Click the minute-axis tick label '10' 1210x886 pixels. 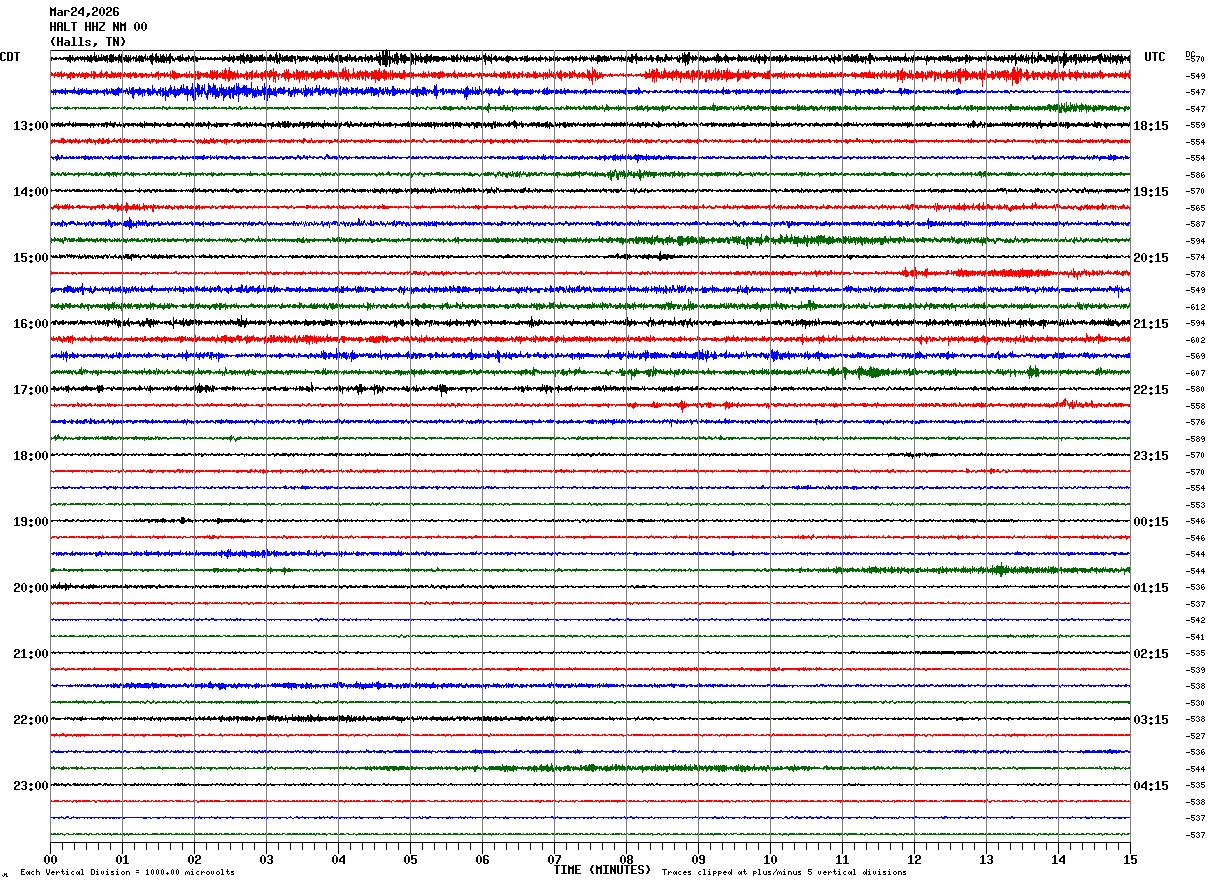click(x=770, y=859)
